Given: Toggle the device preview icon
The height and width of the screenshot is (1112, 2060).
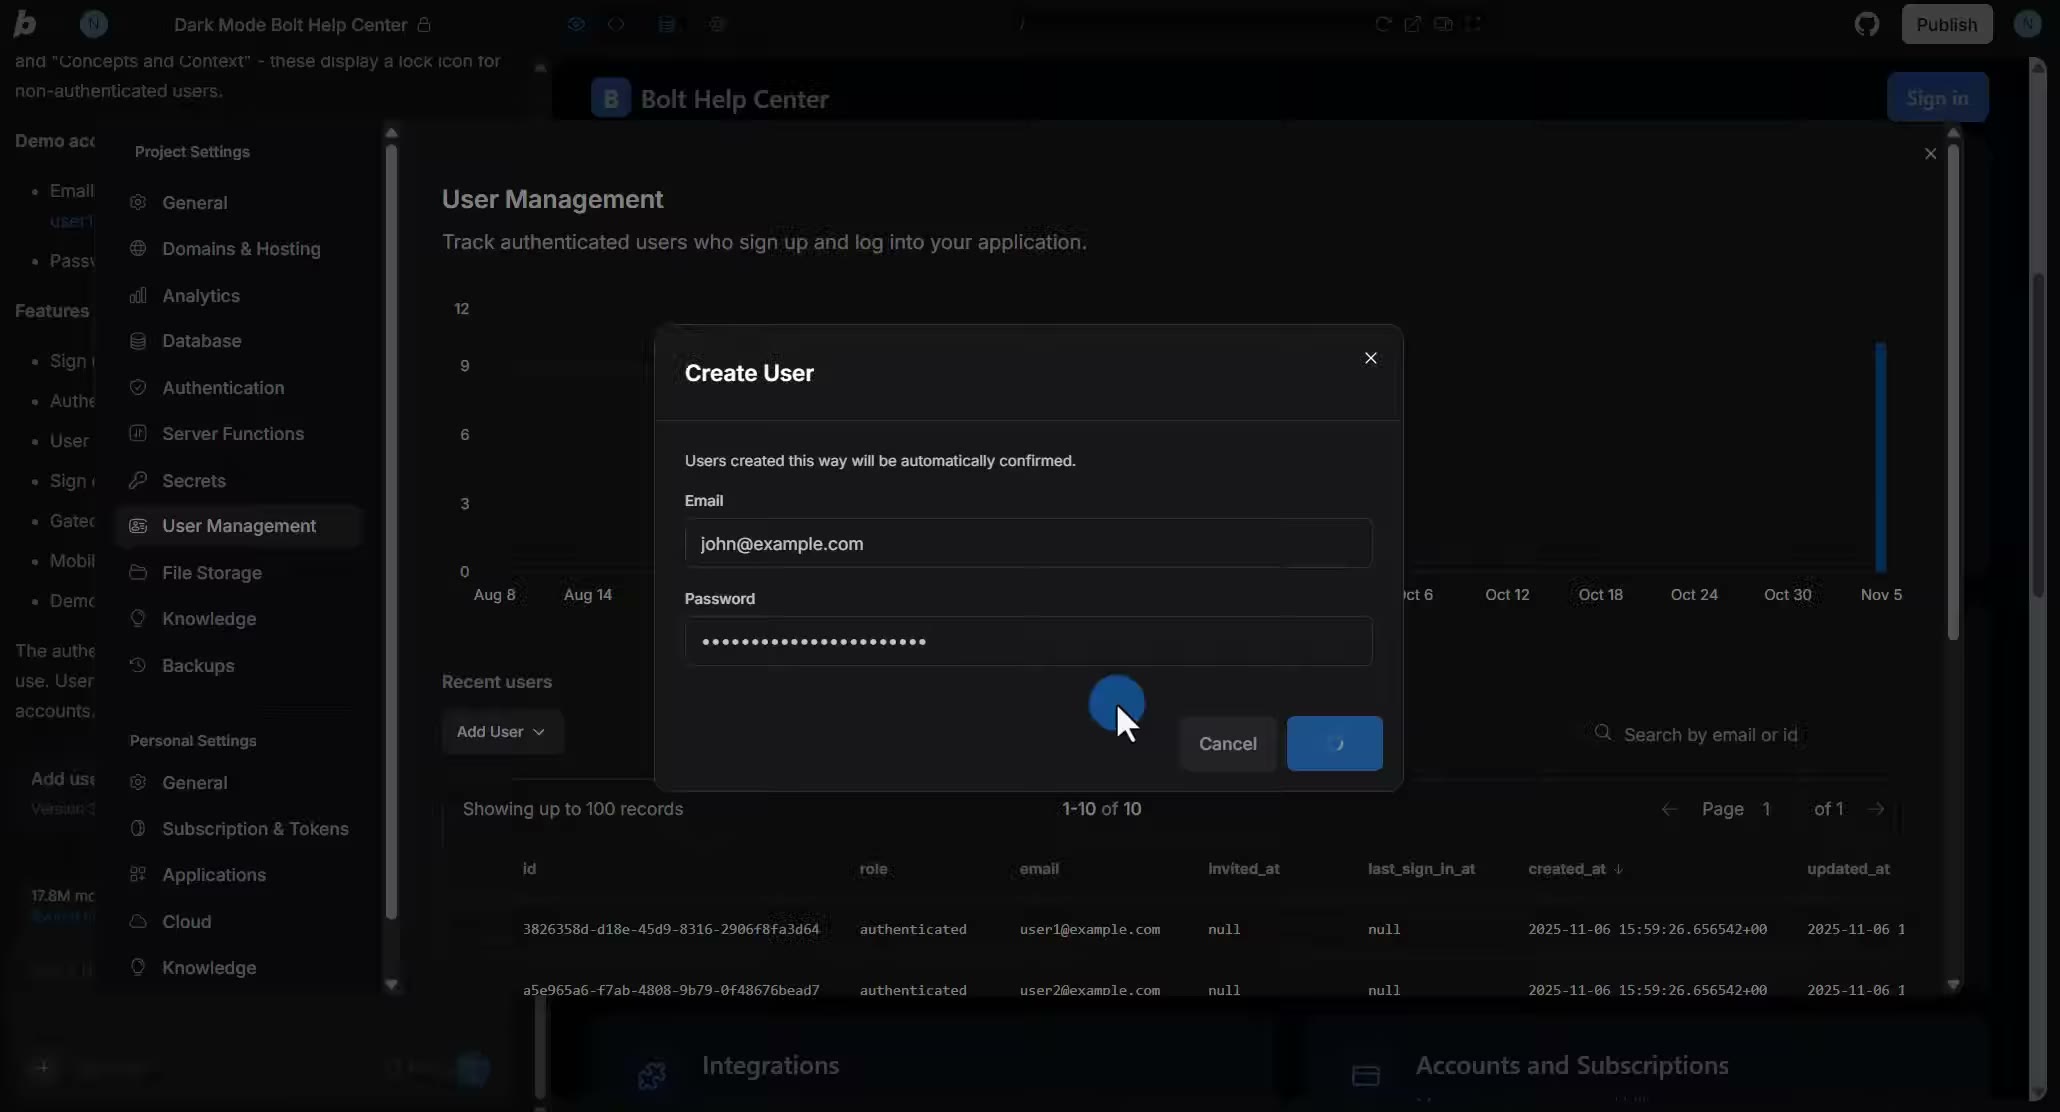Looking at the screenshot, I should click(x=1443, y=24).
